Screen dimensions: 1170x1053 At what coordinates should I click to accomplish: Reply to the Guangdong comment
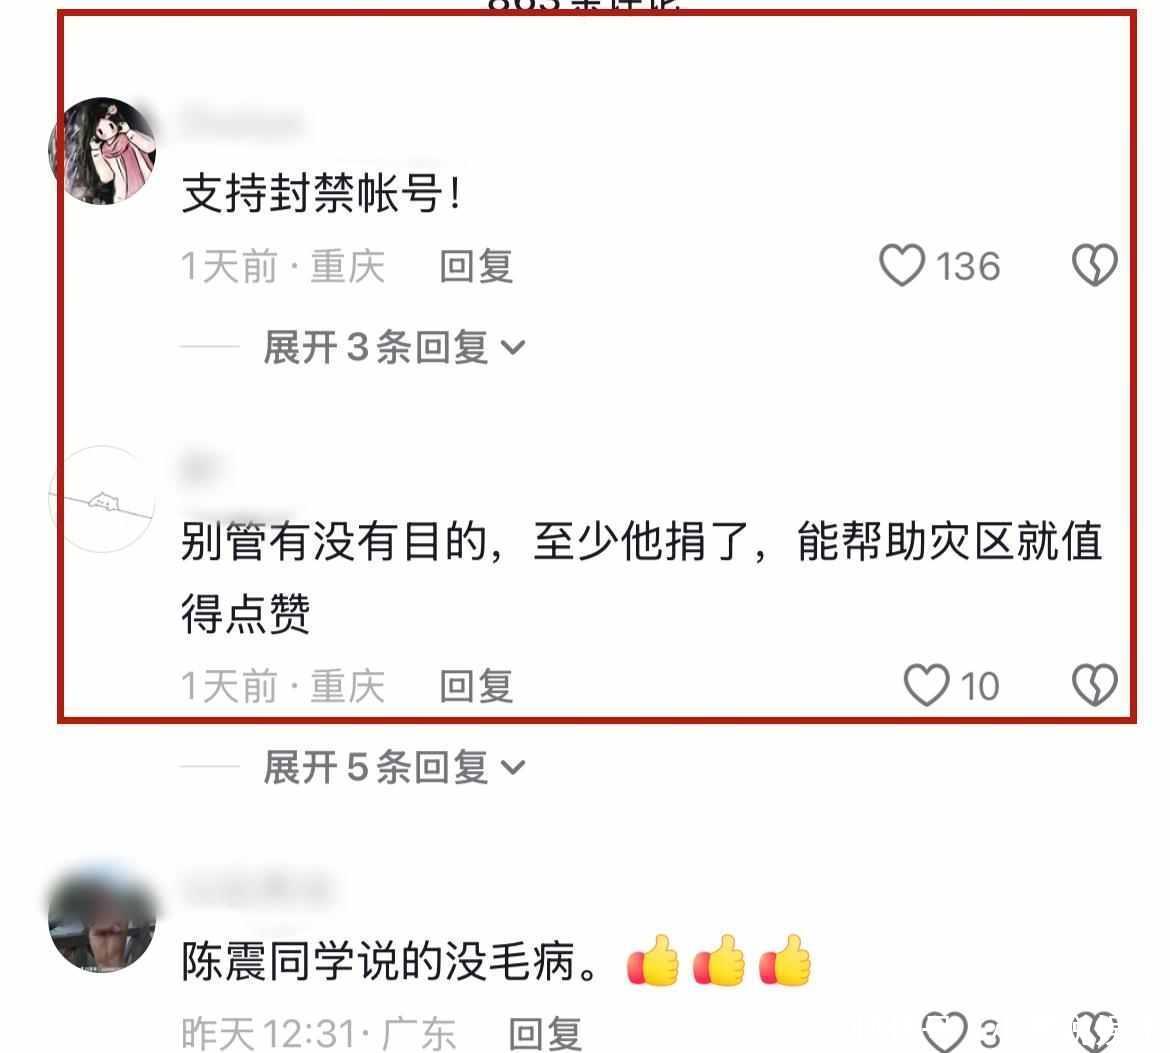(x=545, y=1034)
